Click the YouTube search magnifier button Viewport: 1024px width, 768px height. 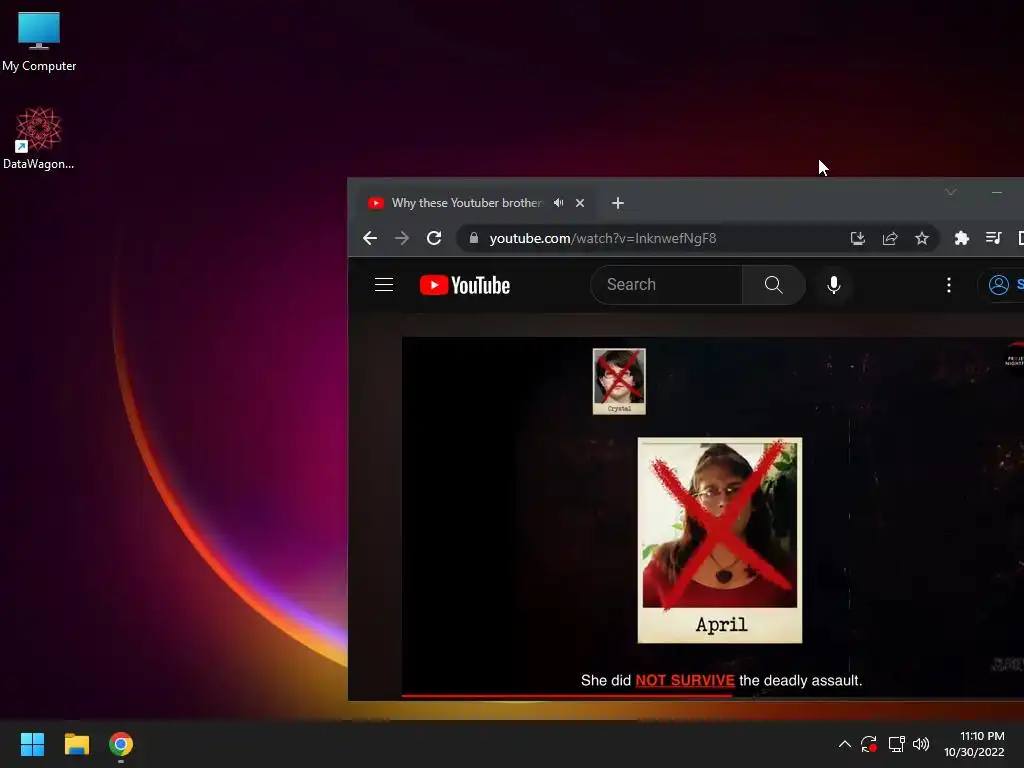773,285
